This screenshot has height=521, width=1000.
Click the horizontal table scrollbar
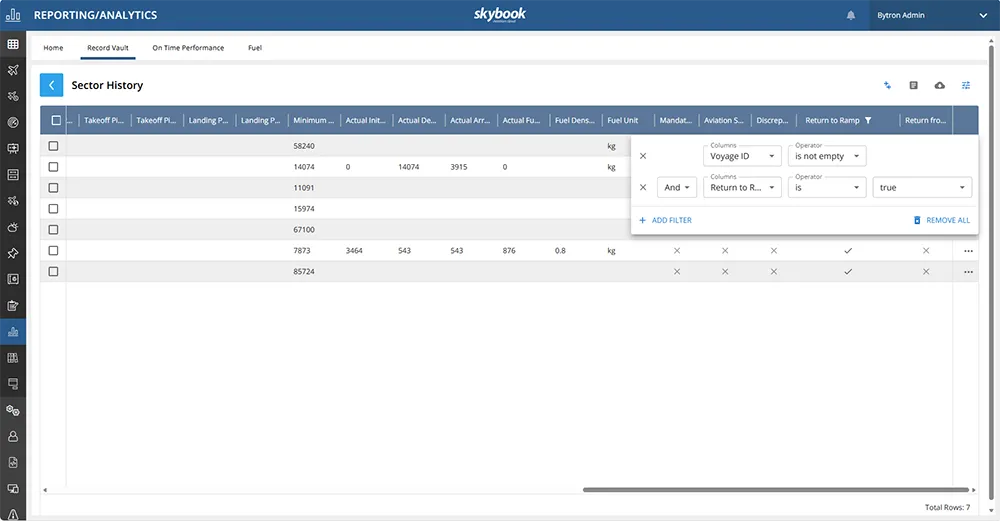(x=775, y=490)
